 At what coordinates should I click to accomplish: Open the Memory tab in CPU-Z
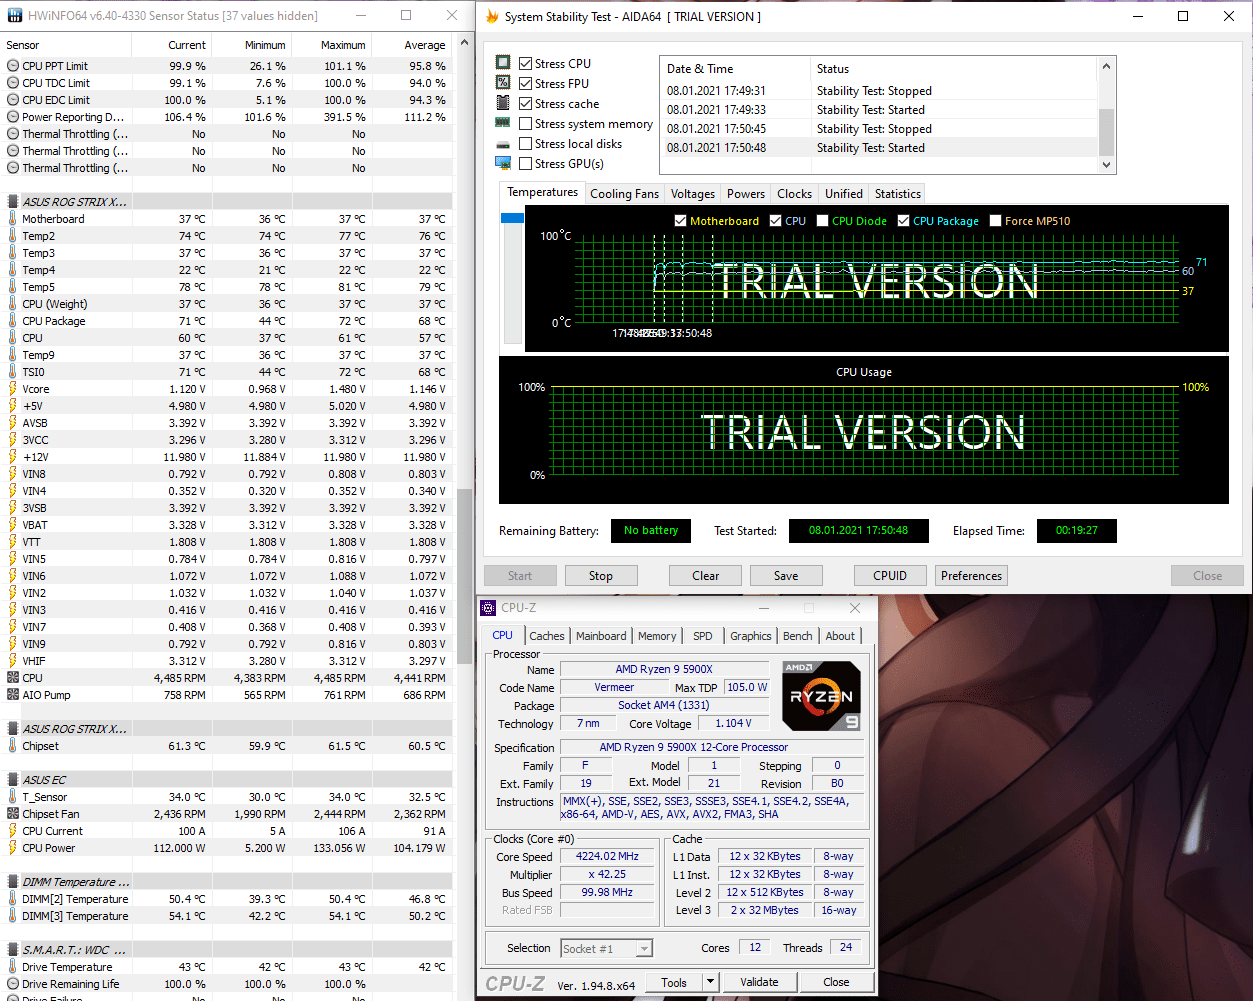(x=657, y=636)
